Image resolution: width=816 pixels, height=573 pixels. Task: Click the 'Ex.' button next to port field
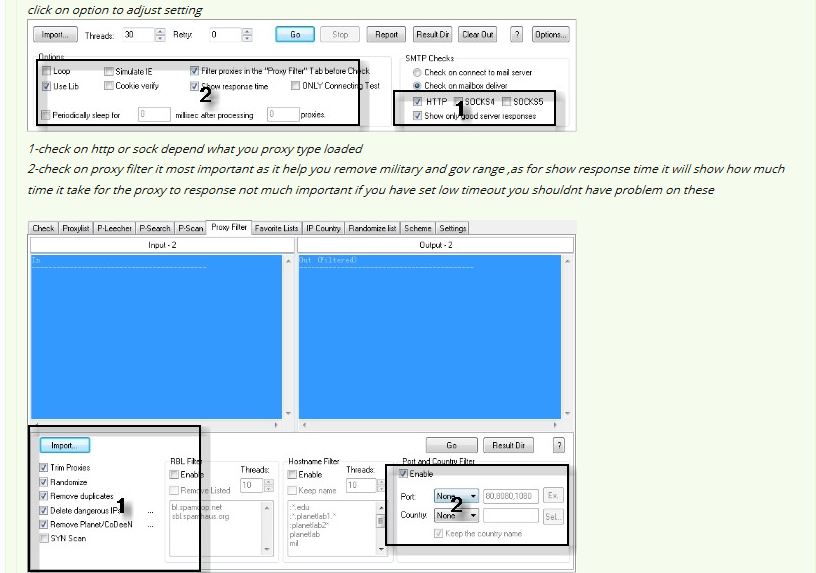point(553,496)
